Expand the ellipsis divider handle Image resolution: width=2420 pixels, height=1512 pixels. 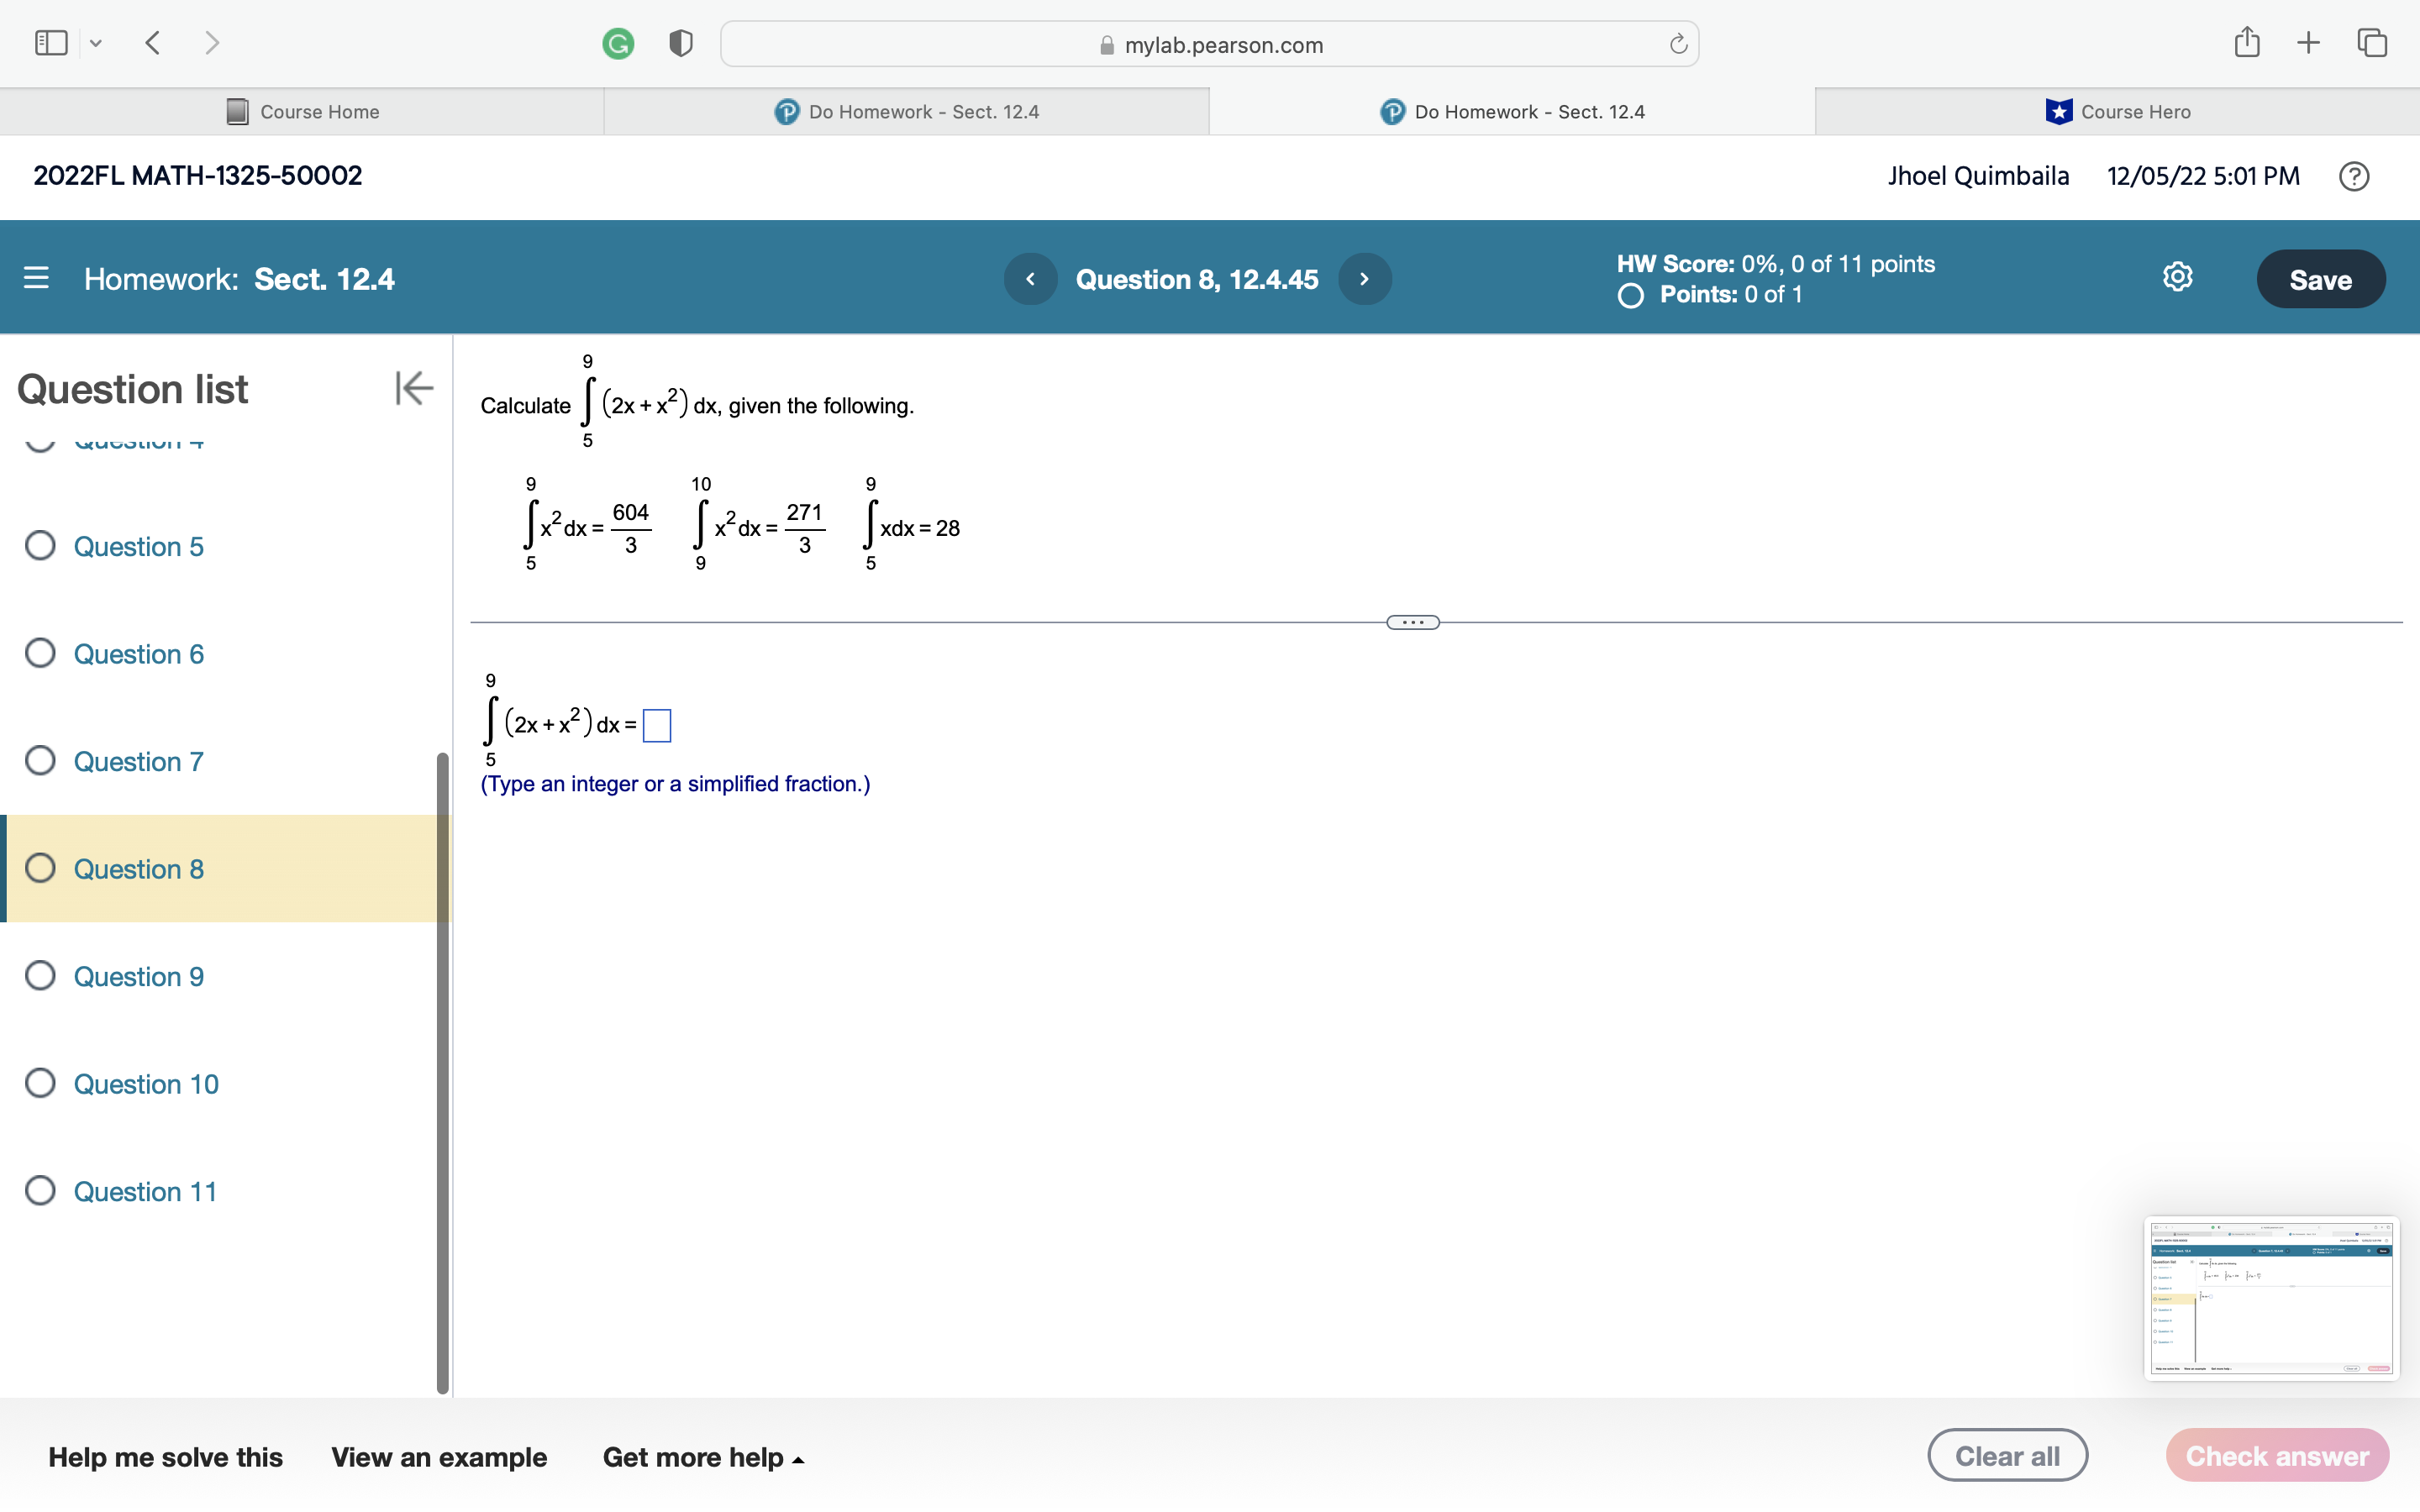coord(1412,622)
